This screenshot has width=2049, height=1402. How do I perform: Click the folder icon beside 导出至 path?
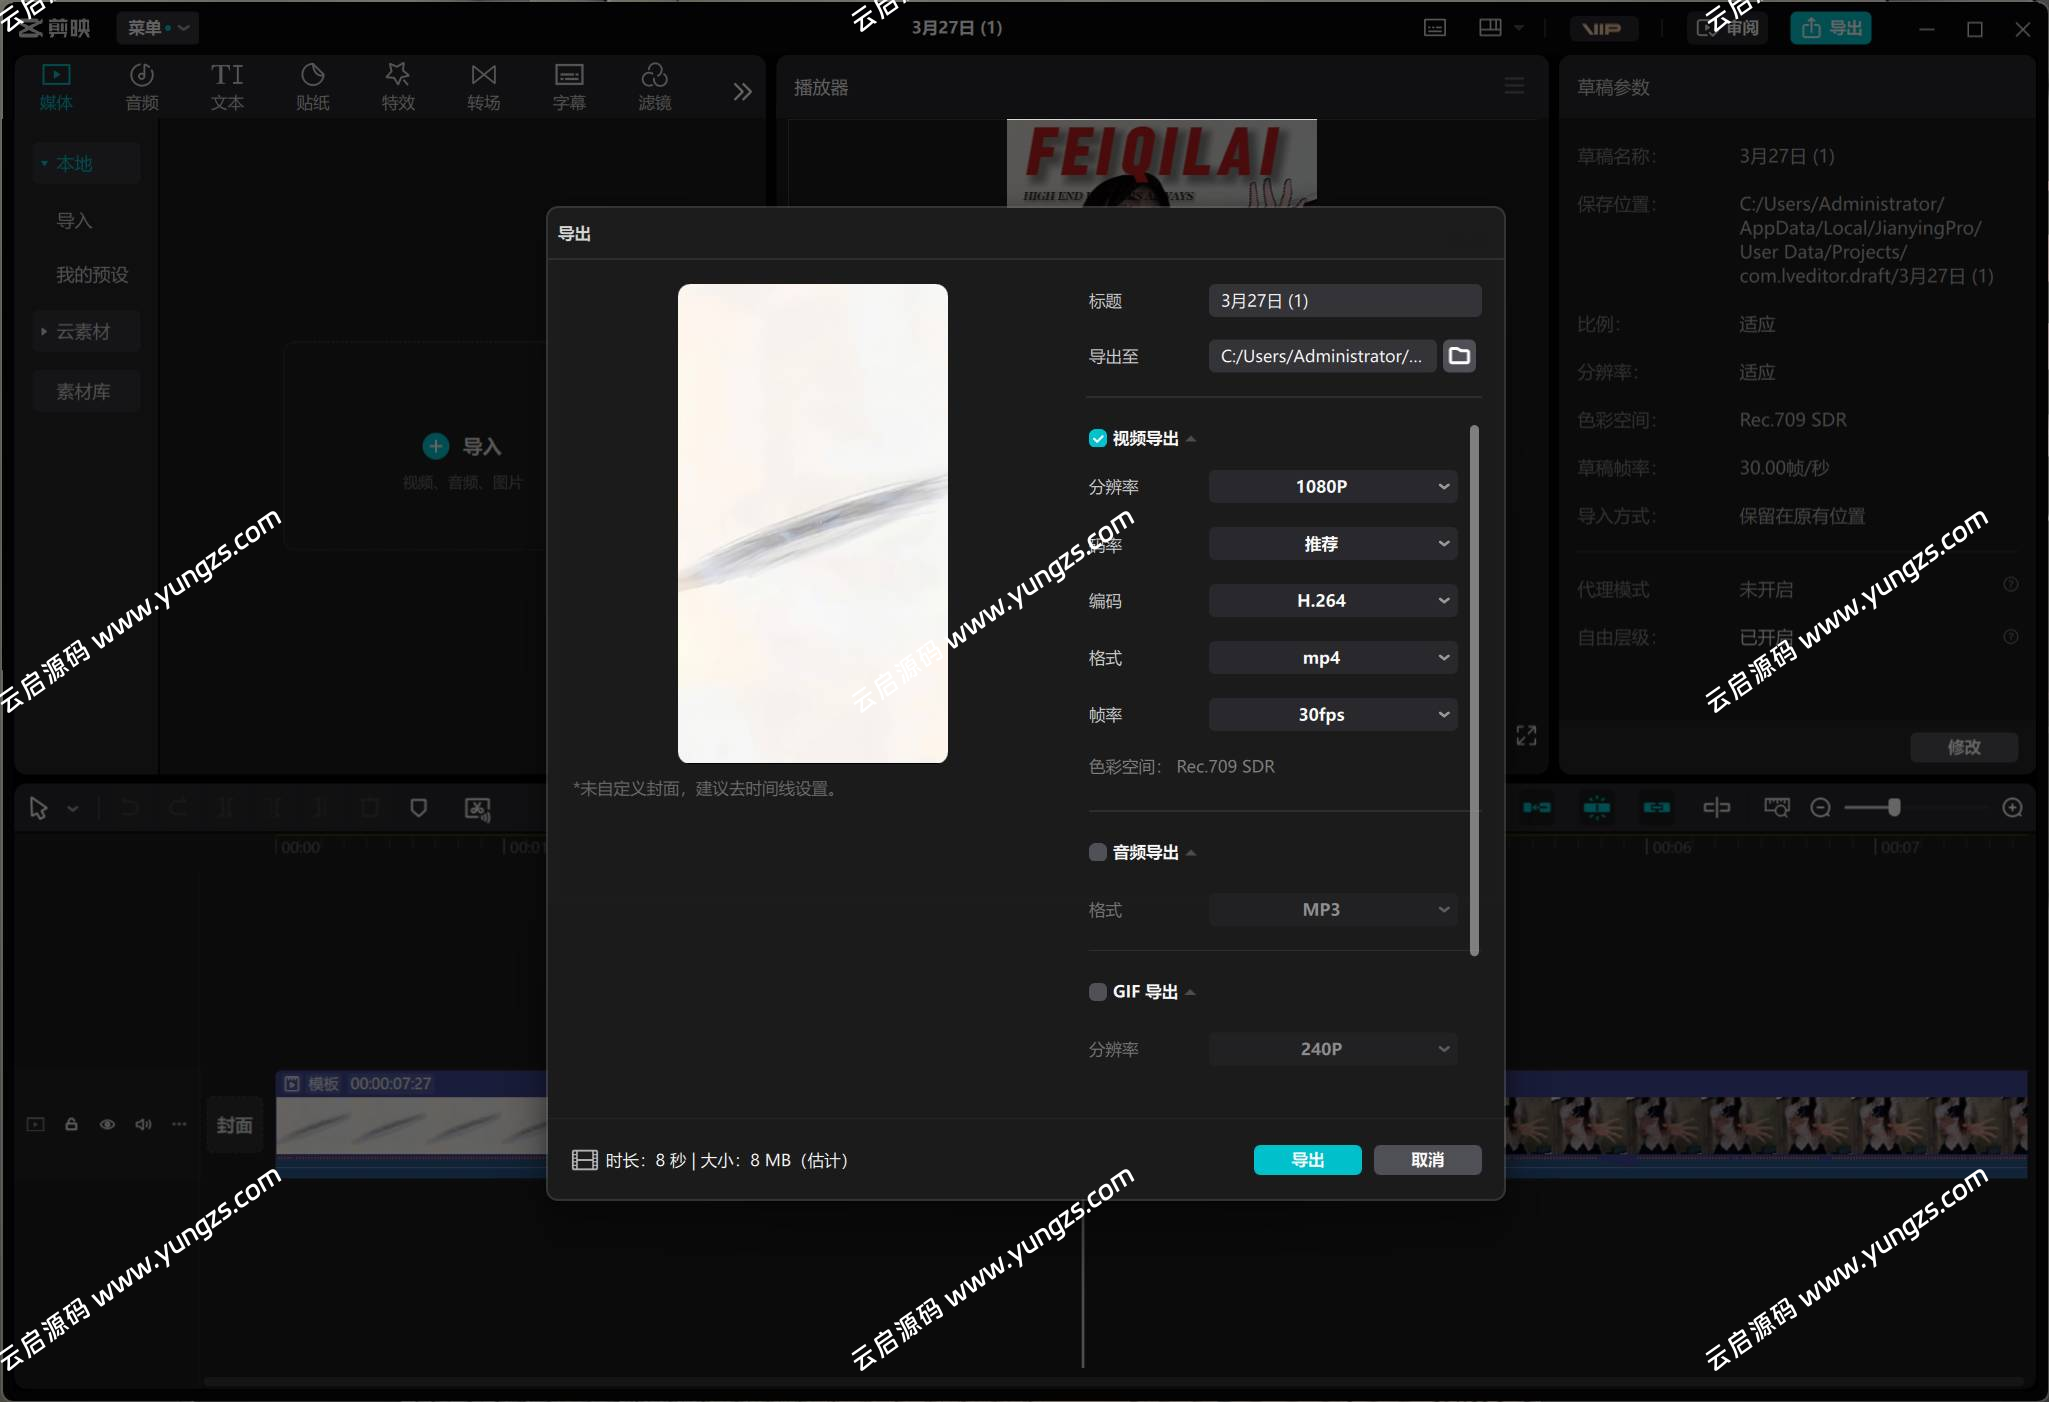tap(1458, 356)
